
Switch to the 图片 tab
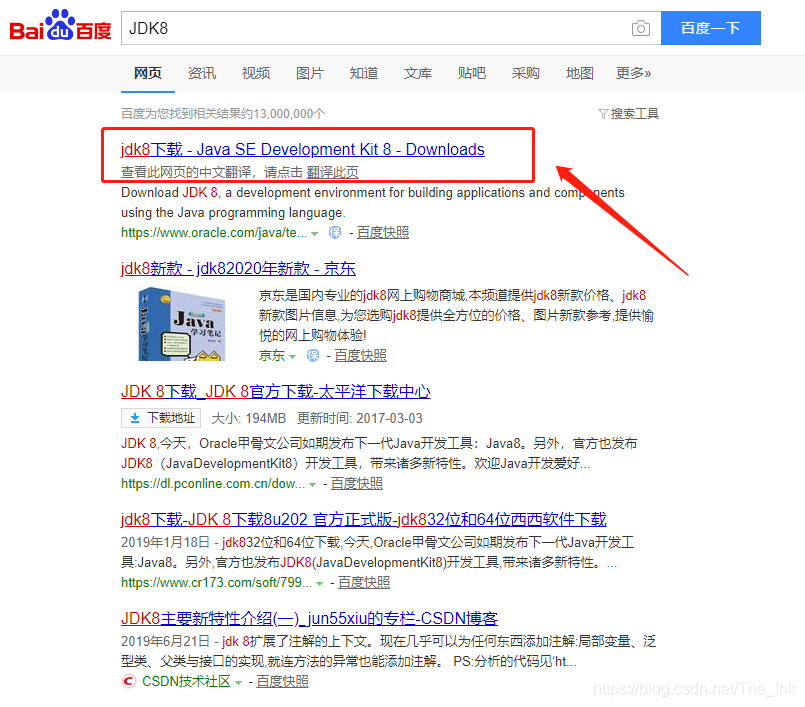point(310,73)
